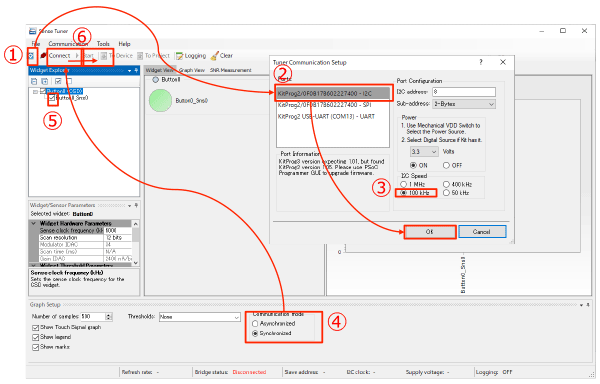This screenshot has width=600, height=384.
Task: Pin the Graph Setup panel
Action: tap(588, 305)
